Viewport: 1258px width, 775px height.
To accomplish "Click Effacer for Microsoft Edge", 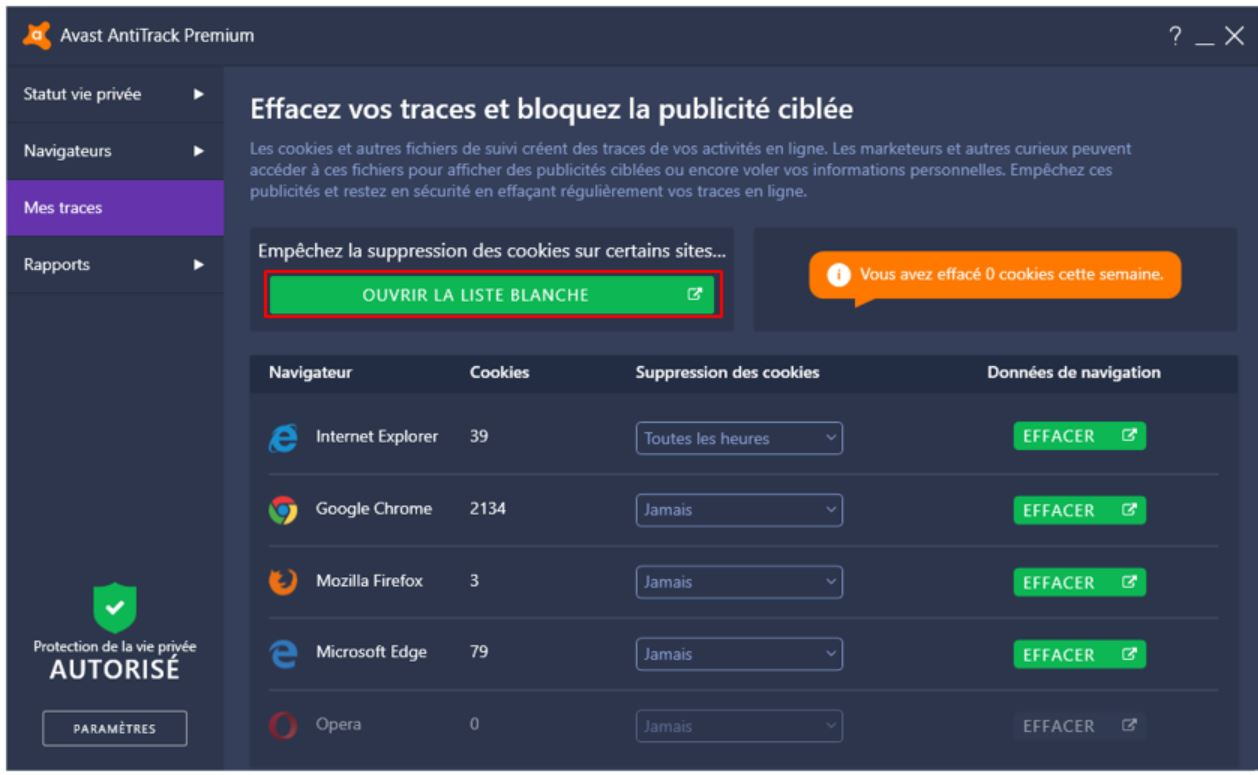I will (1079, 654).
